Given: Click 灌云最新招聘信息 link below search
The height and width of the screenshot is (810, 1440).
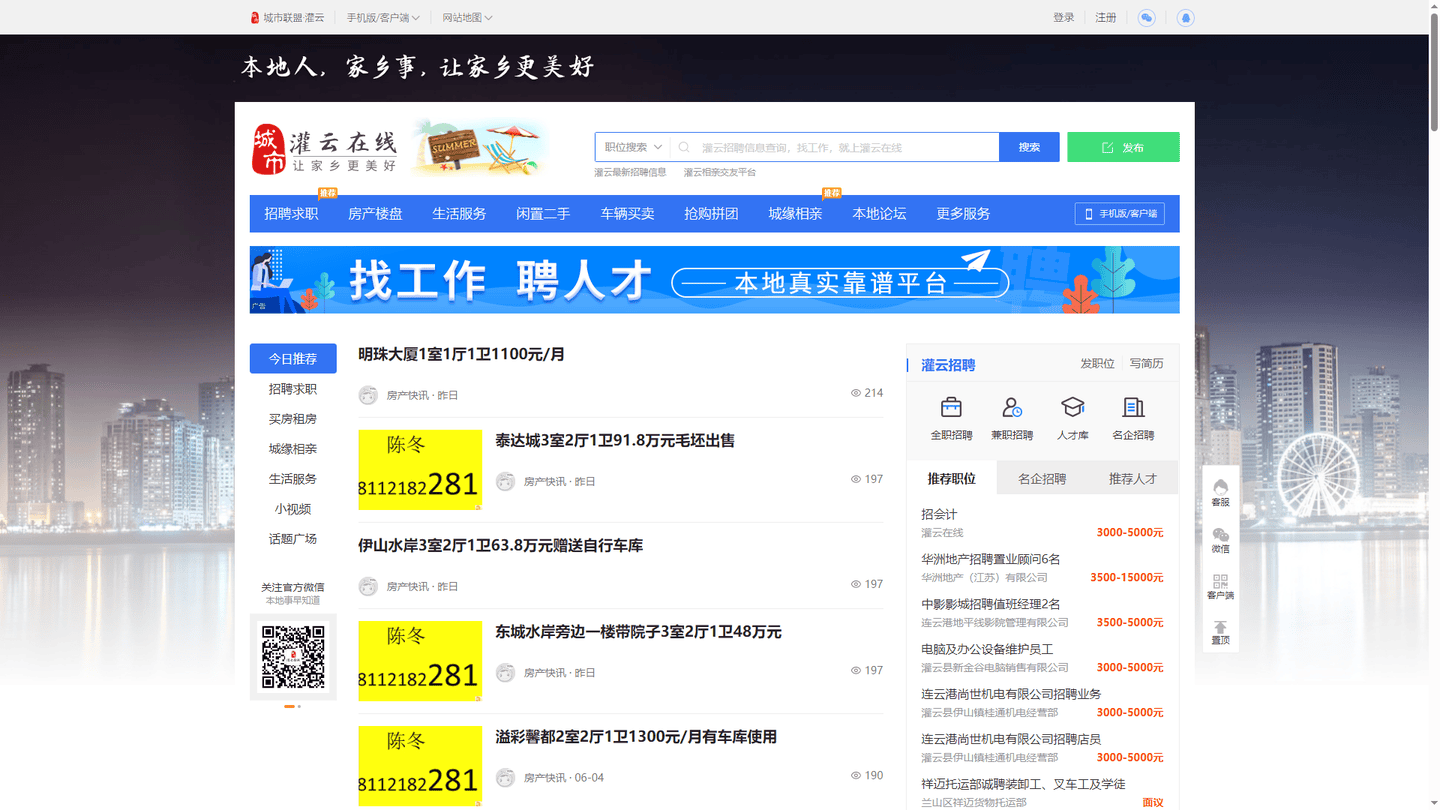Looking at the screenshot, I should coord(630,173).
